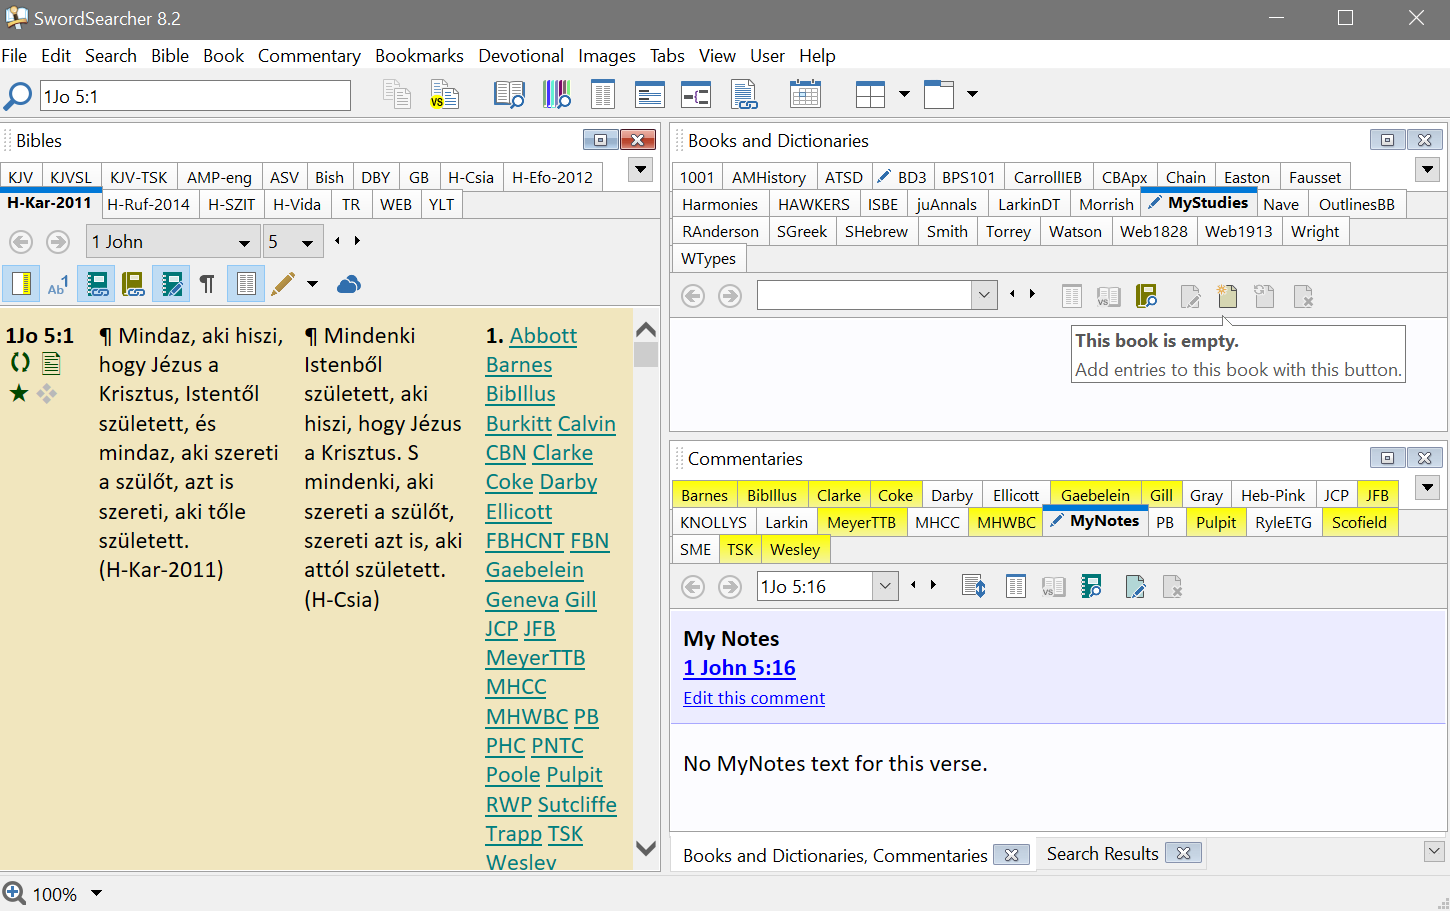1450x911 pixels.
Task: Open the 1Jo 5:16 verse dropdown in Commentaries
Action: click(x=886, y=587)
